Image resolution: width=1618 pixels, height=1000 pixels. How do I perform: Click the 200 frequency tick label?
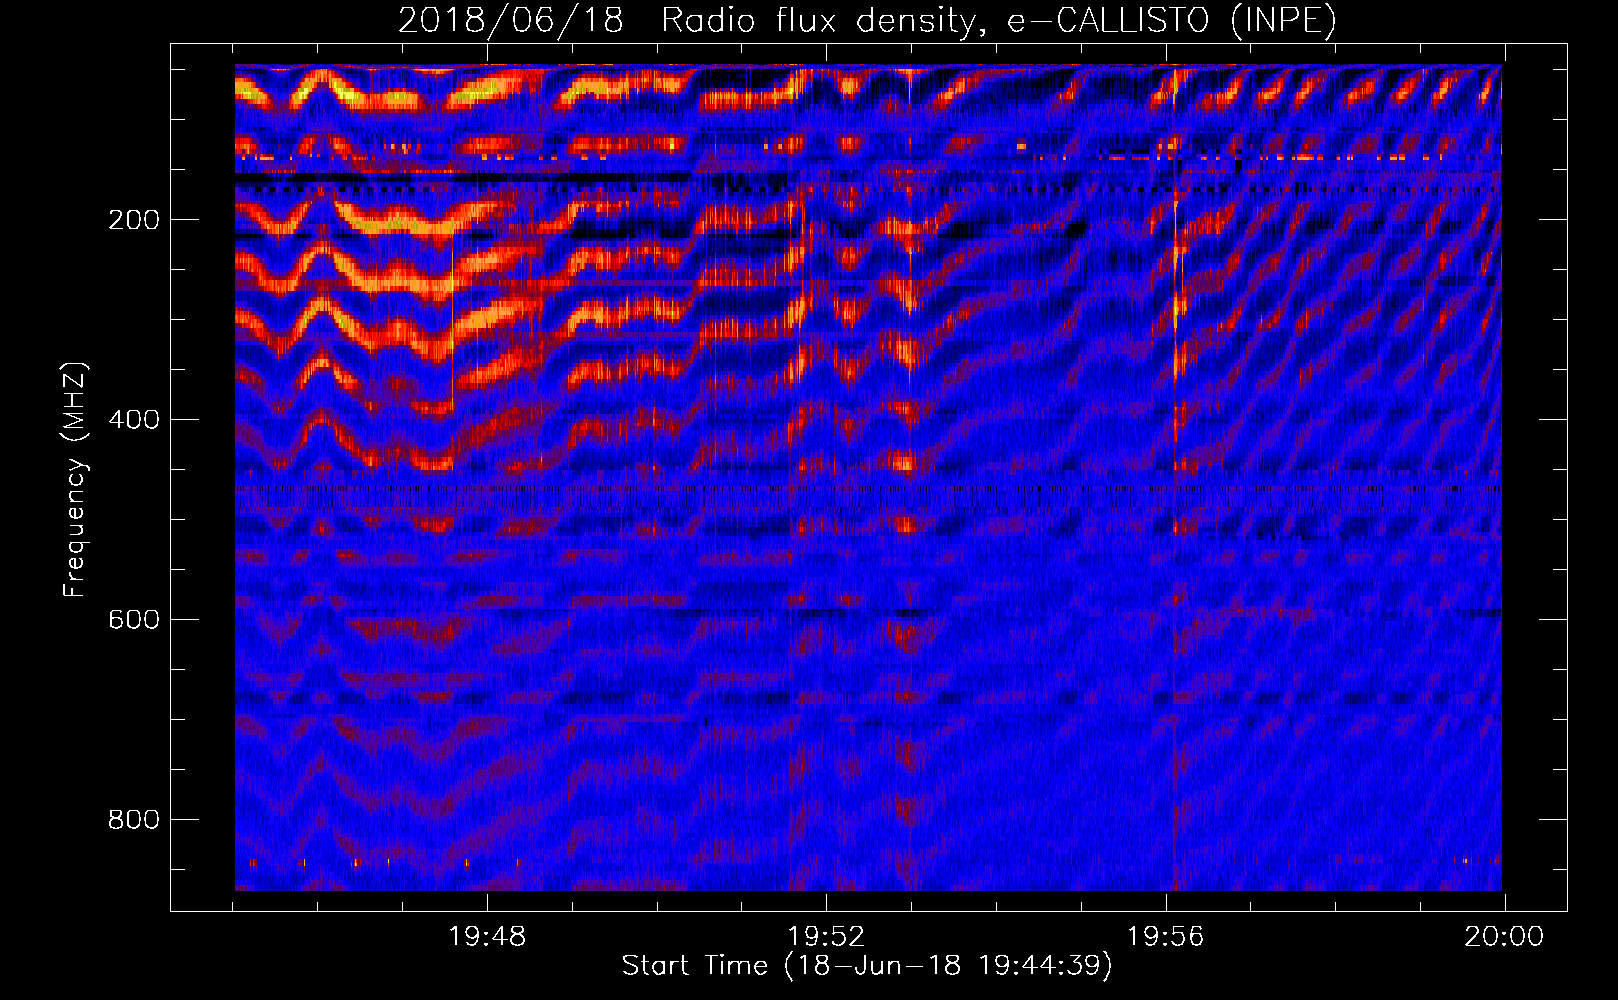[134, 220]
